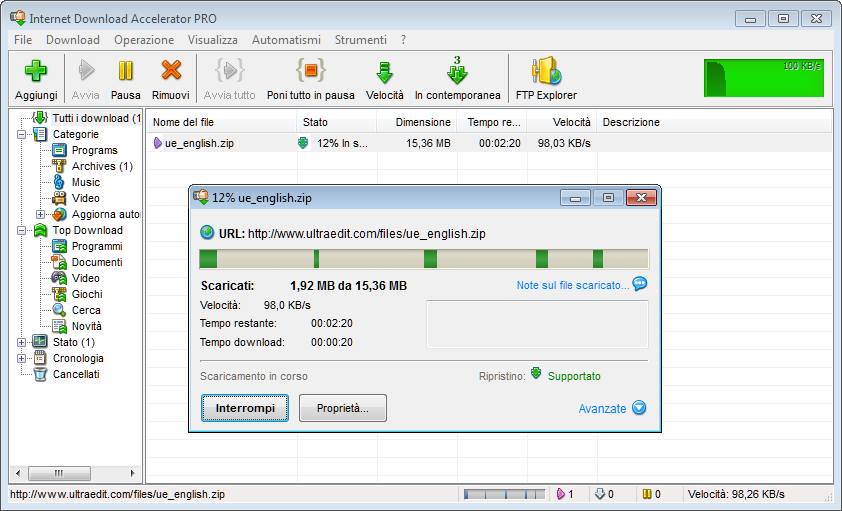Click the sidebar scroll left arrow
Screen dimensions: 842x511
click(x=18, y=473)
